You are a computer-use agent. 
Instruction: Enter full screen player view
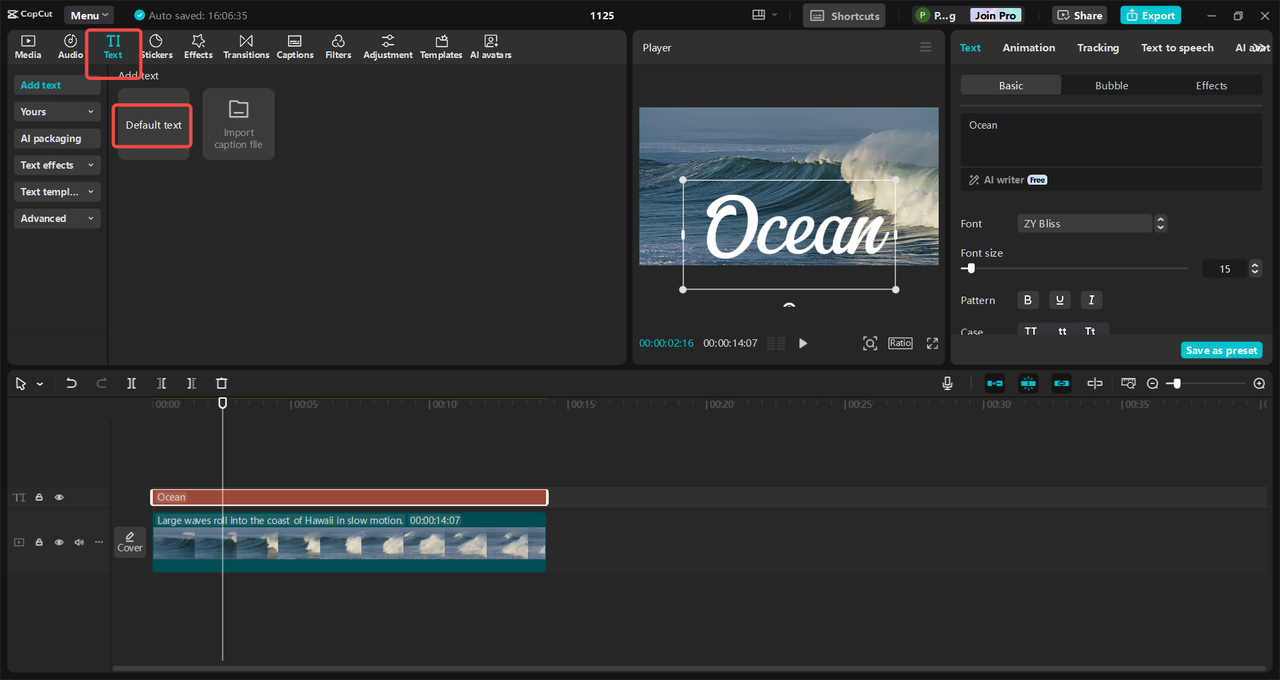click(932, 343)
